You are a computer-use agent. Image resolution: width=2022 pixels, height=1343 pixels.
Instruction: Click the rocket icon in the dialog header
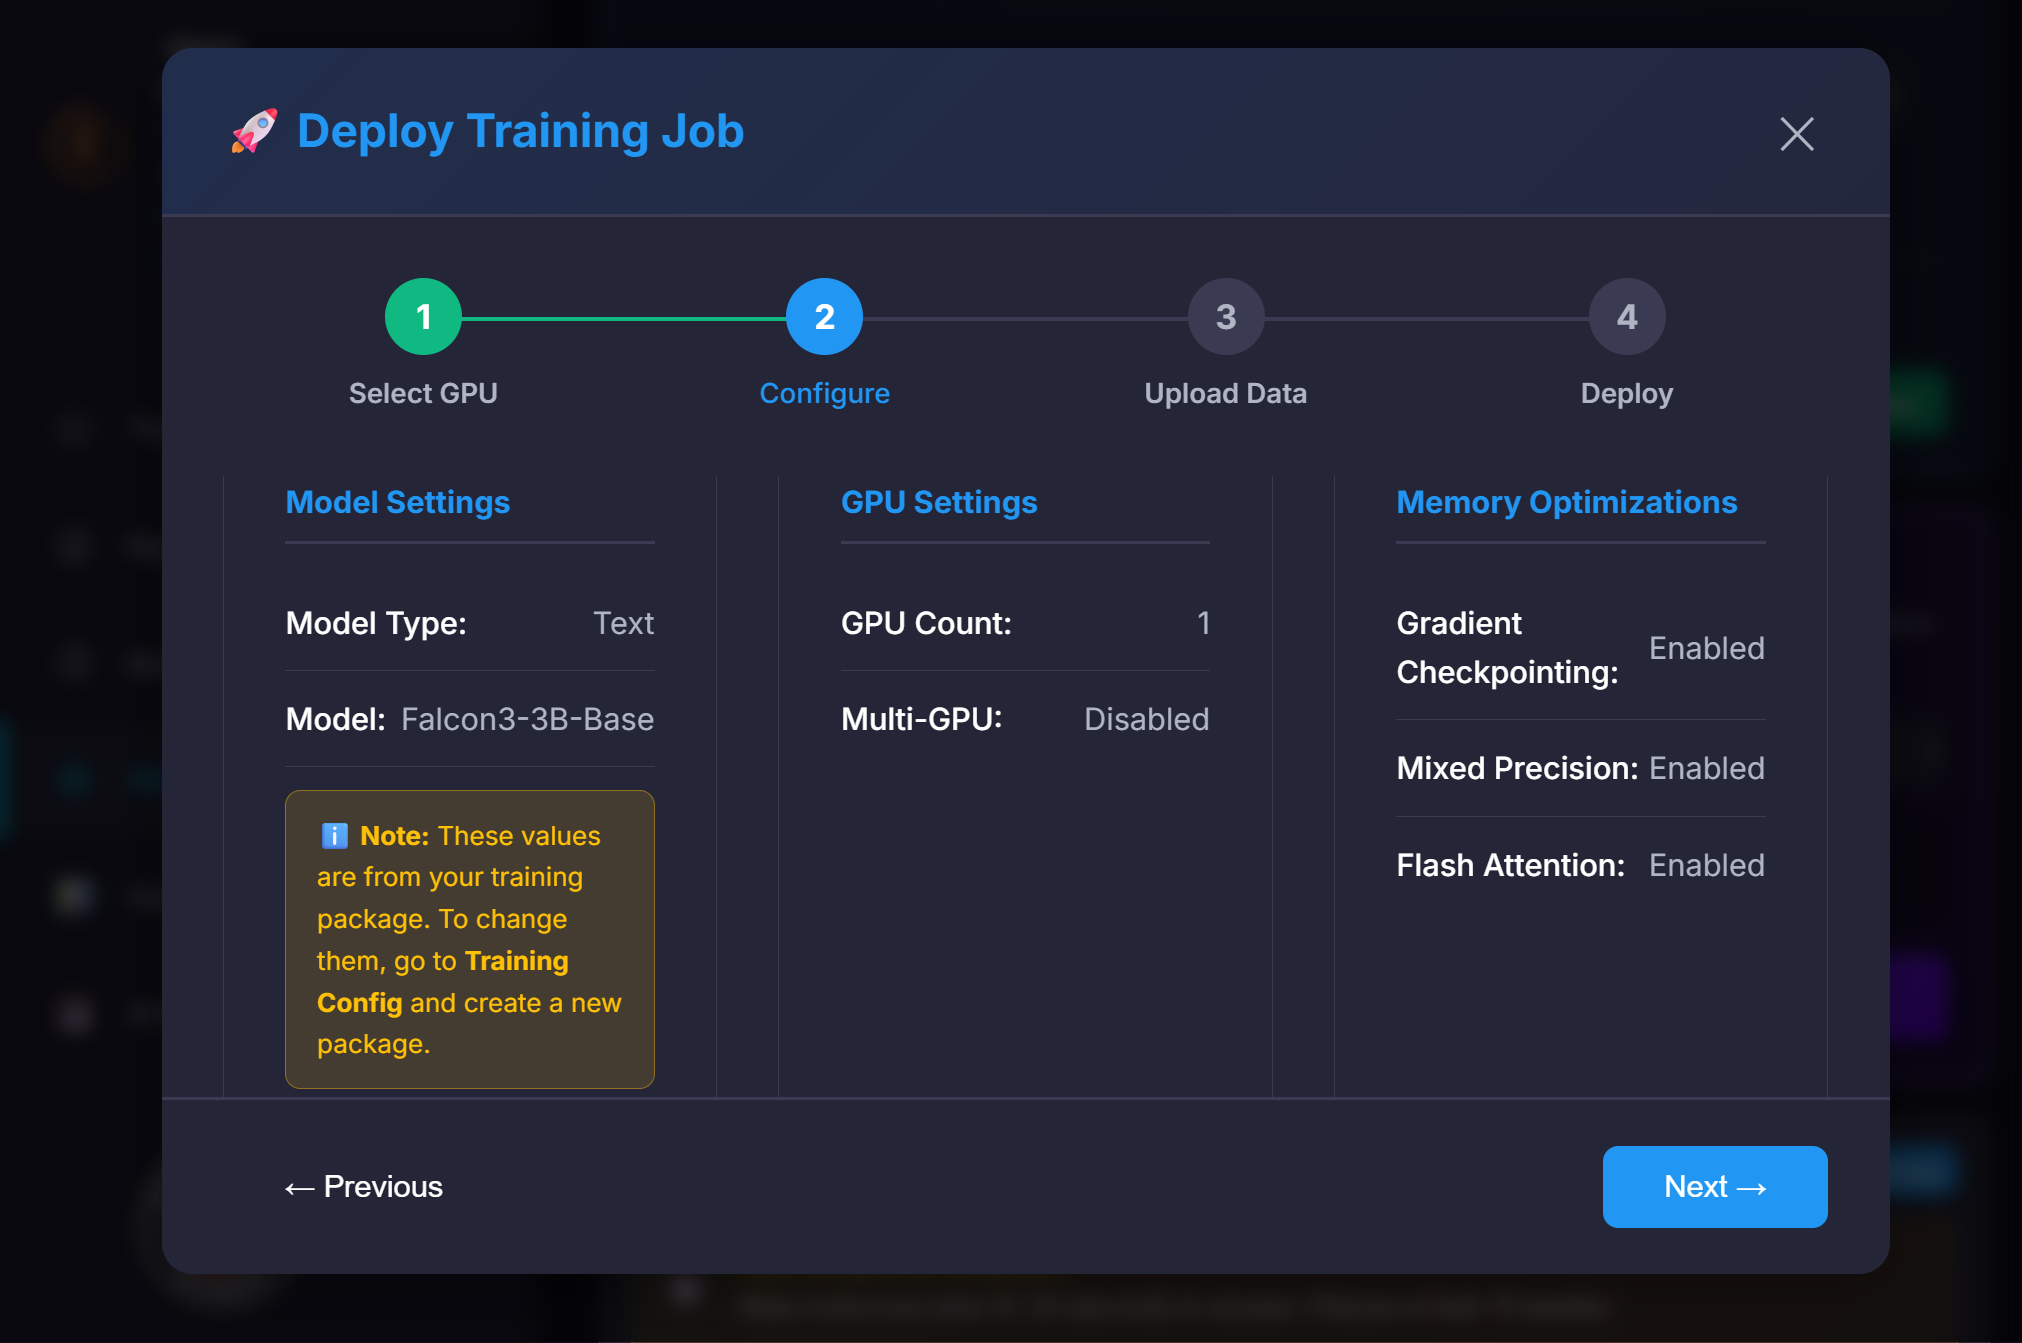(253, 131)
